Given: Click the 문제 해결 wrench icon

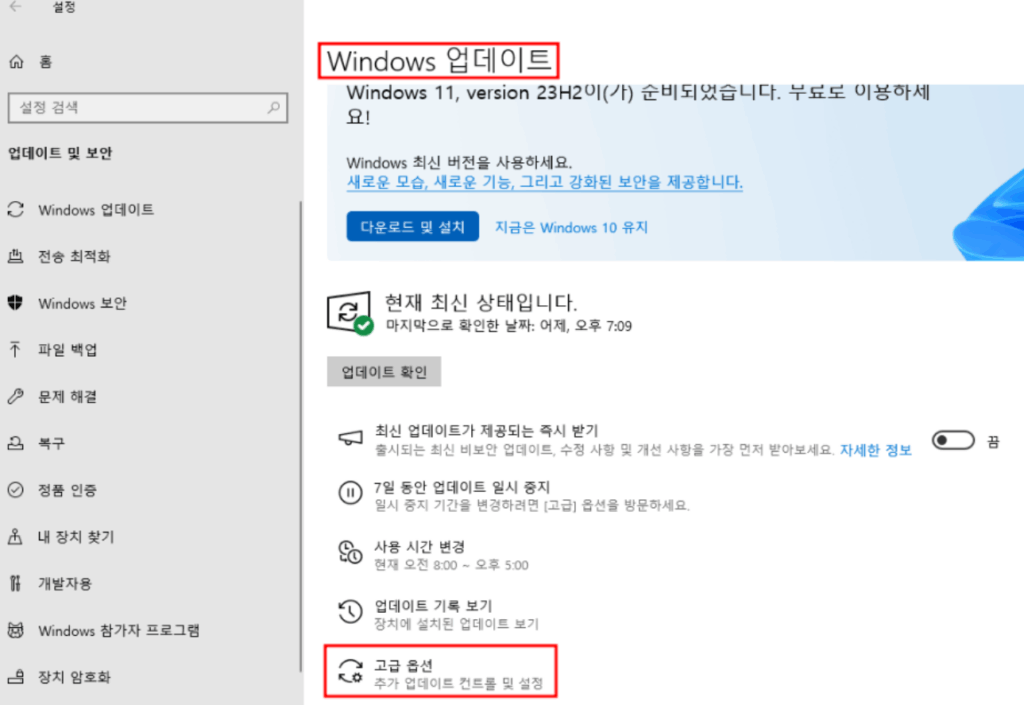Looking at the screenshot, I should [x=16, y=396].
